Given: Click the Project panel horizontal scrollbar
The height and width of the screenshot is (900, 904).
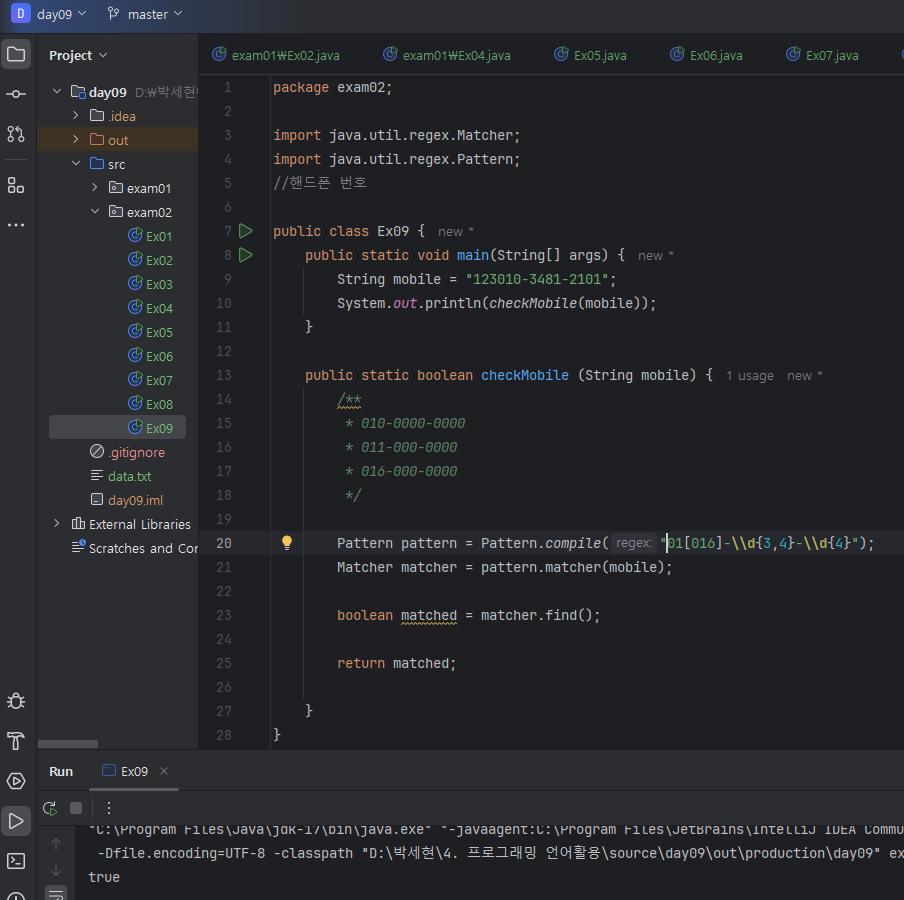Looking at the screenshot, I should click(x=68, y=744).
